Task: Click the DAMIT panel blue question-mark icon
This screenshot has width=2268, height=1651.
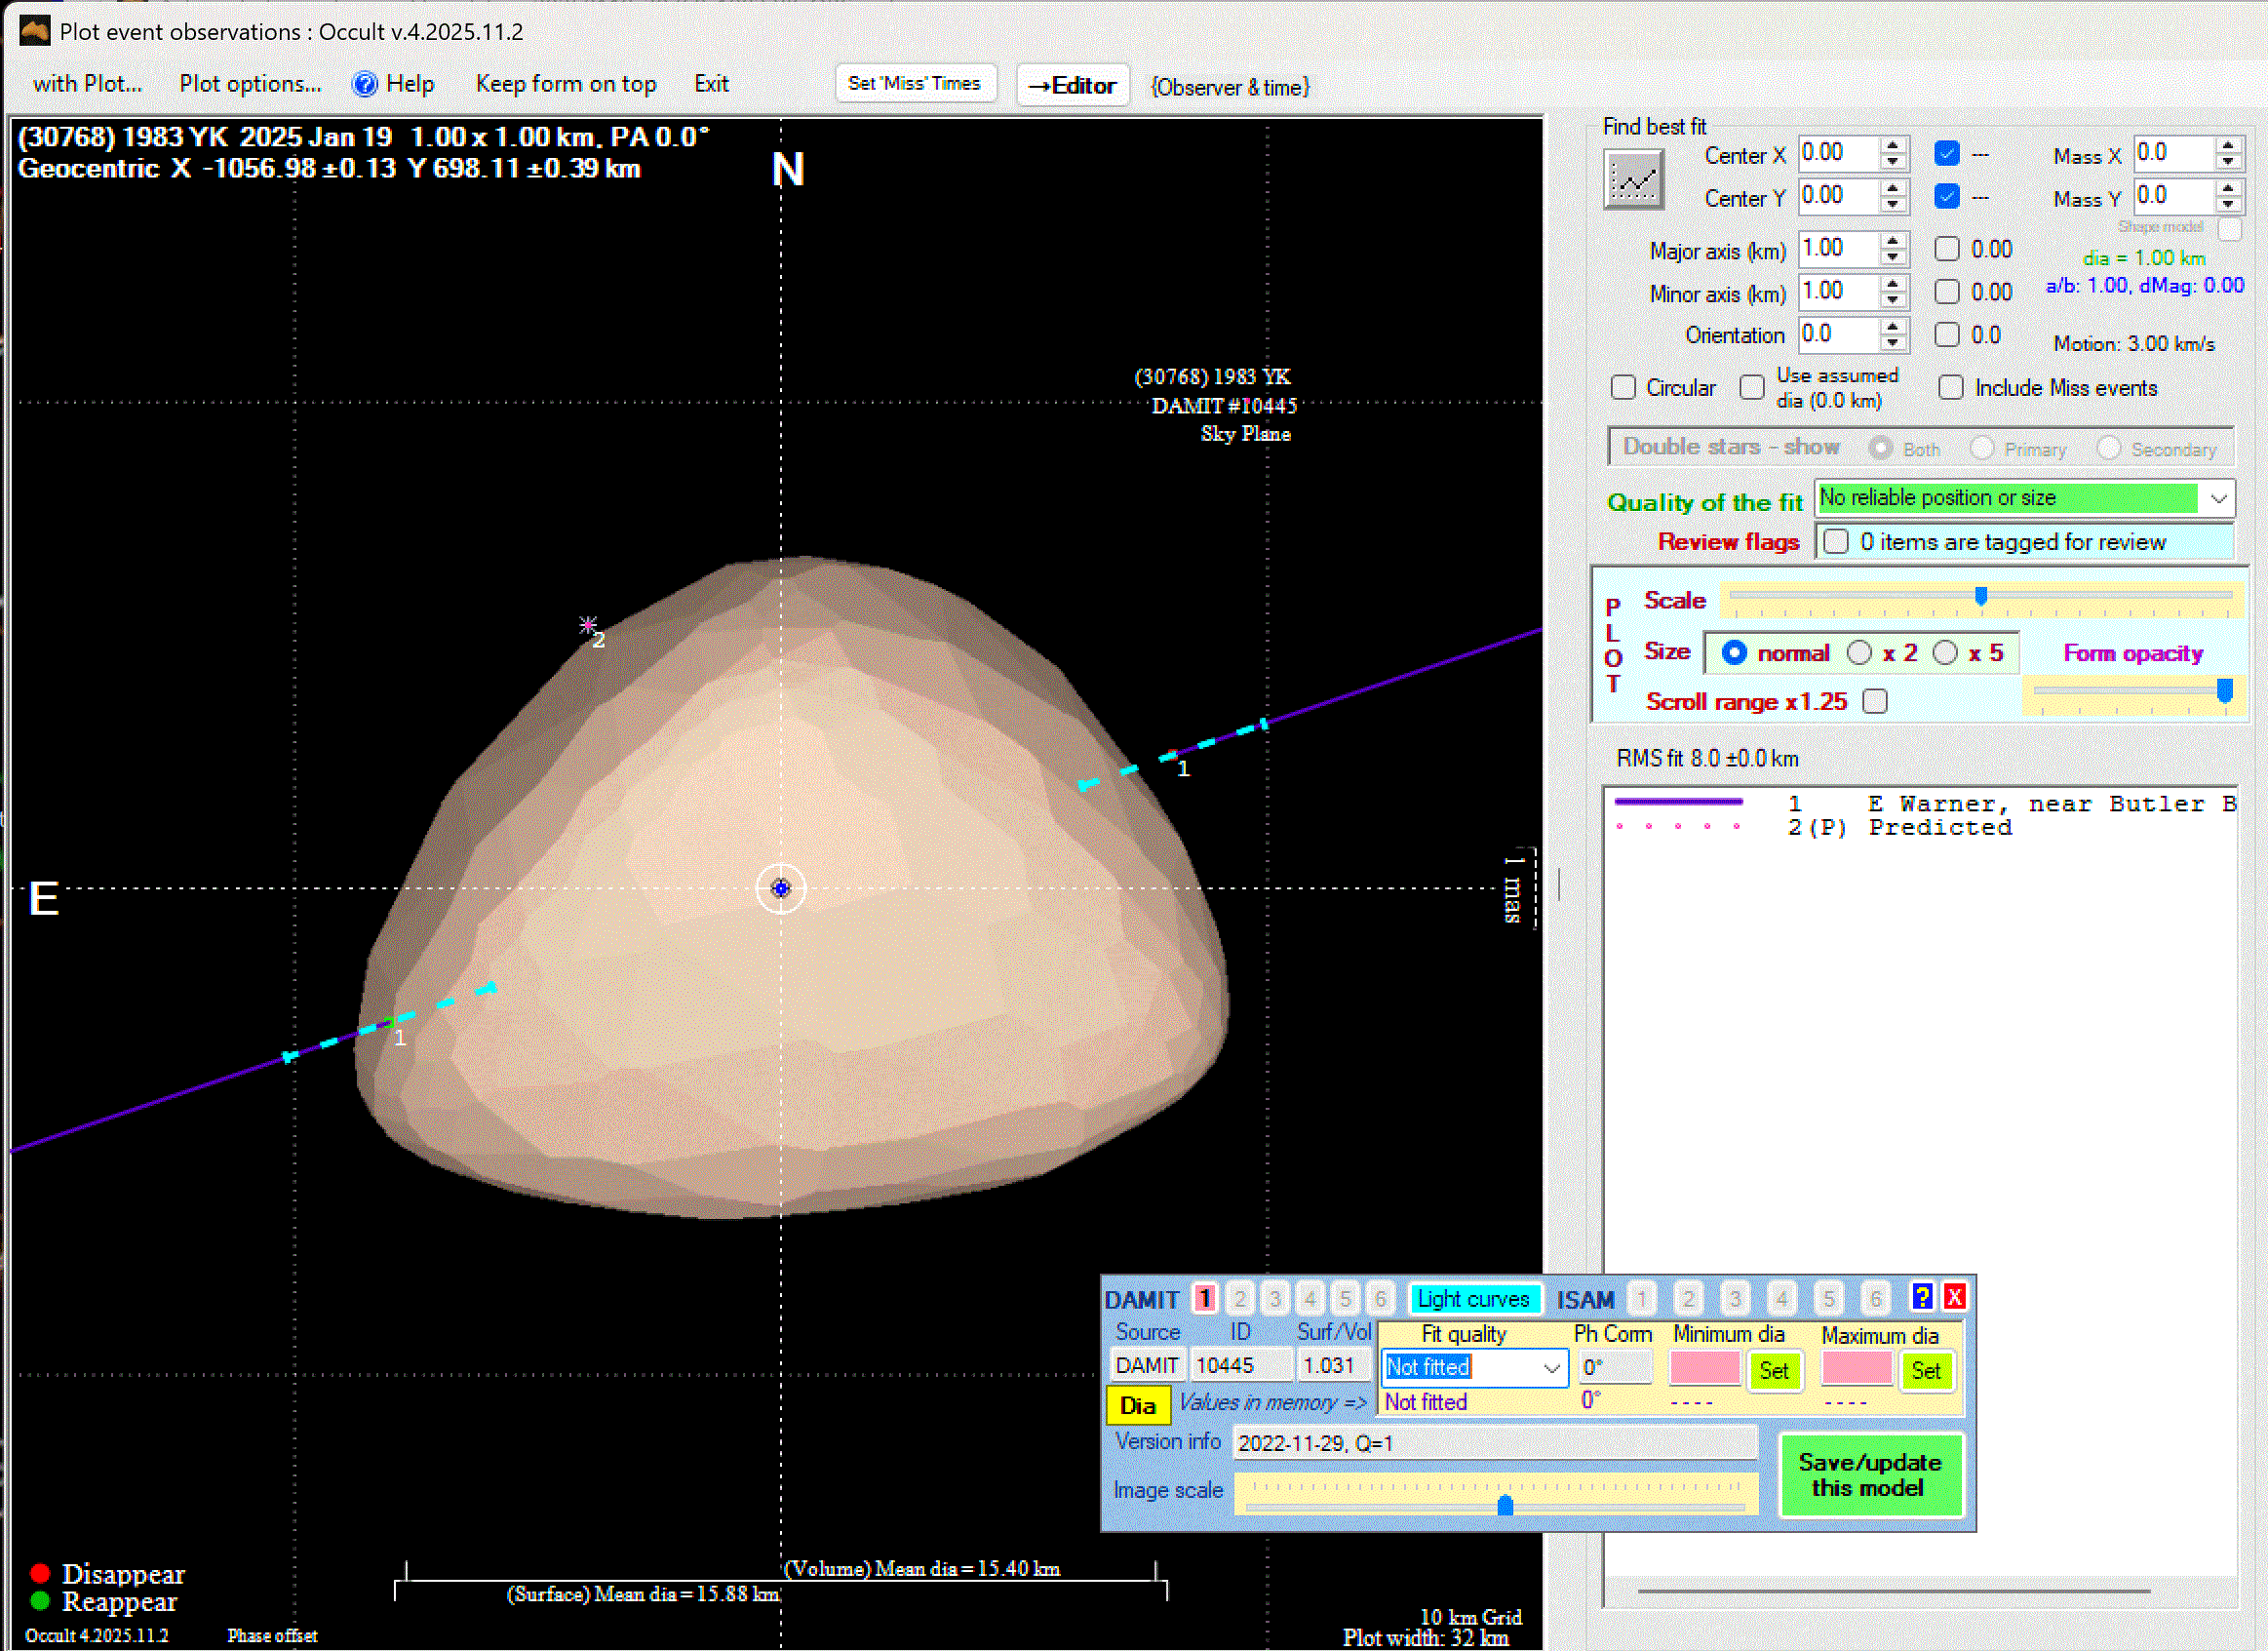Action: (x=1921, y=1297)
